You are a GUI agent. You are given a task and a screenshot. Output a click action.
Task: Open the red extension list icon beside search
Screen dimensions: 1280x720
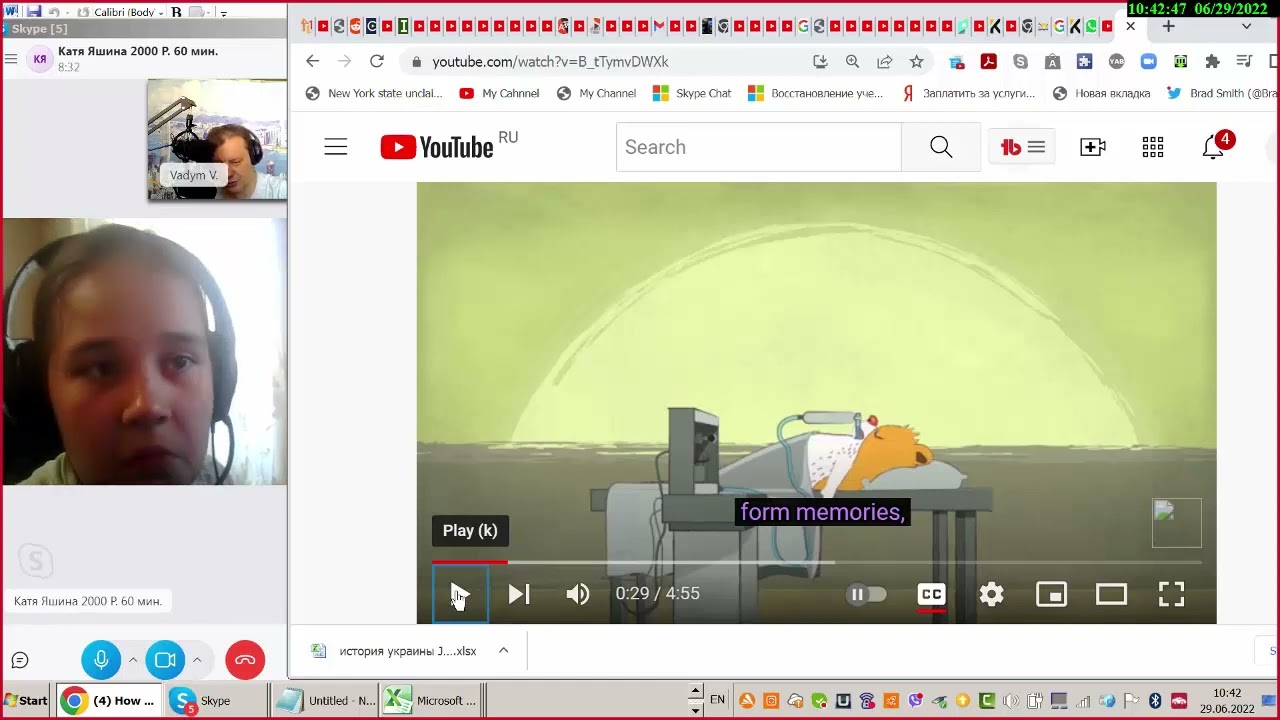[x=1022, y=147]
